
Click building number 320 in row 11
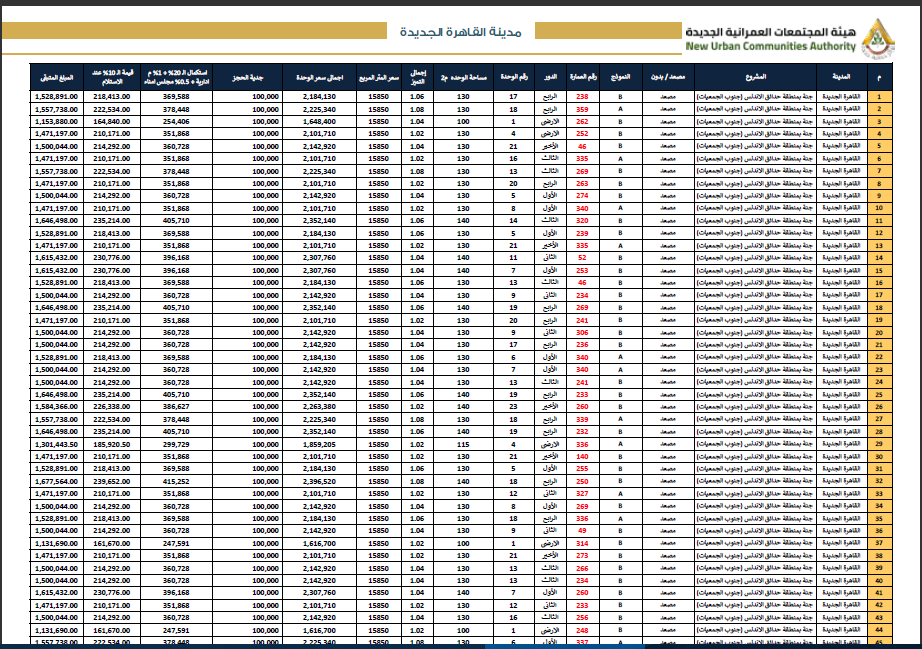[582, 221]
